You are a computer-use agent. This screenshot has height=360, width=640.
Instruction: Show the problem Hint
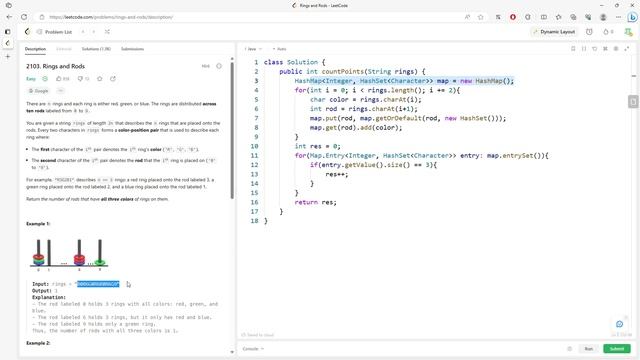[206, 66]
